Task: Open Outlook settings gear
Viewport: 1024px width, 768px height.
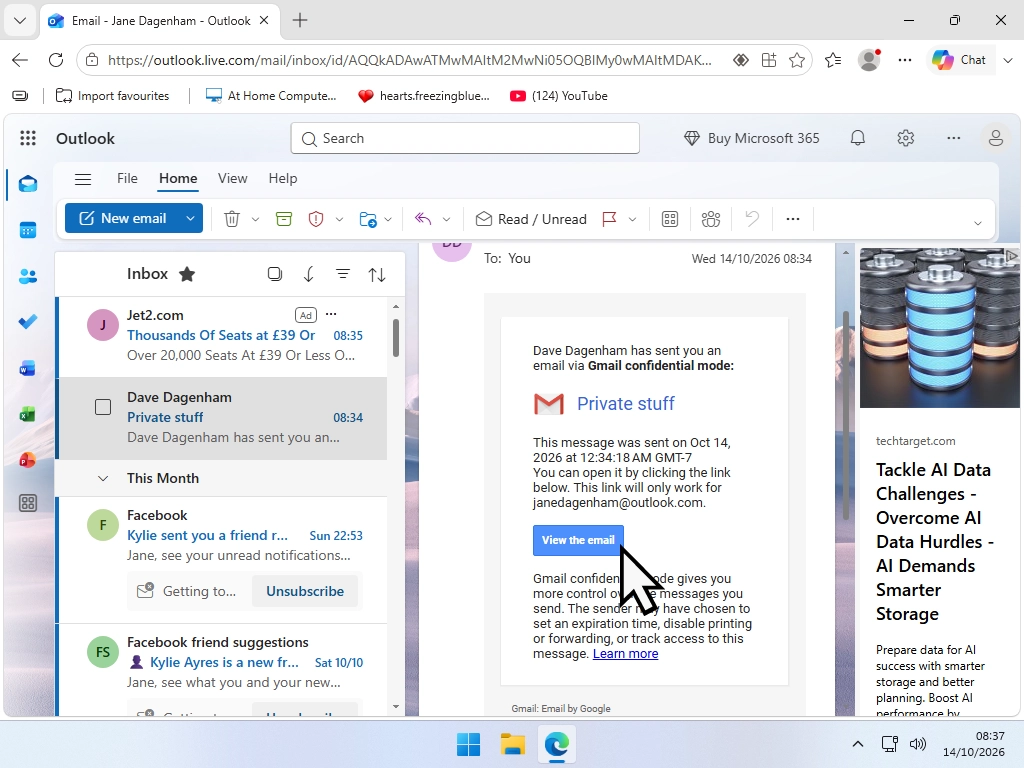Action: (x=906, y=138)
